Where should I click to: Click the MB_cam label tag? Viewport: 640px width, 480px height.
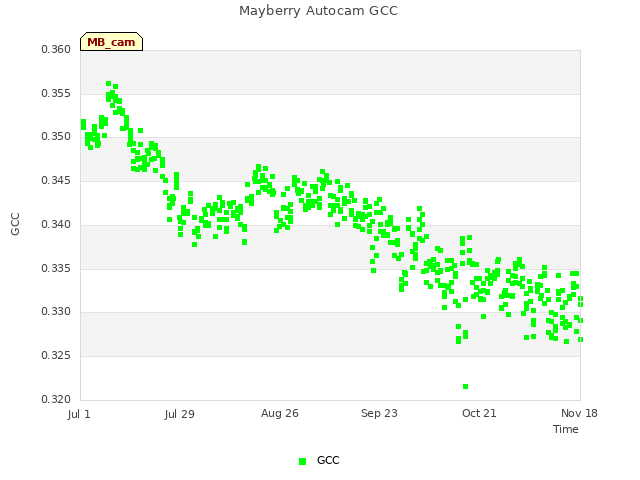click(111, 42)
